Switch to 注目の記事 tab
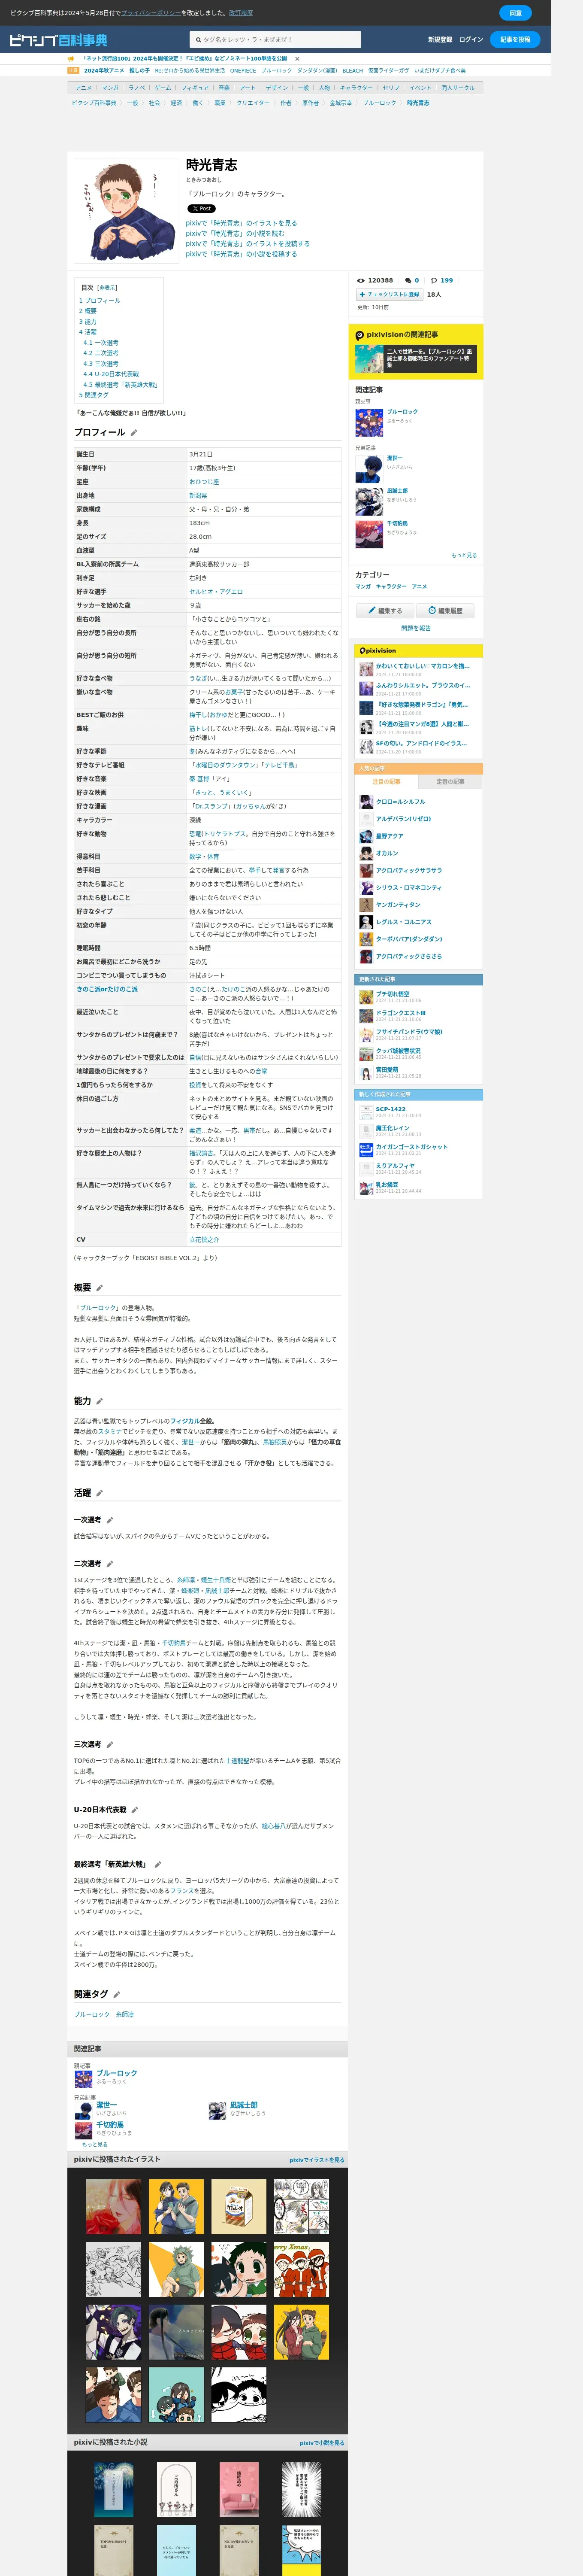The width and height of the screenshot is (583, 2576). 386,782
